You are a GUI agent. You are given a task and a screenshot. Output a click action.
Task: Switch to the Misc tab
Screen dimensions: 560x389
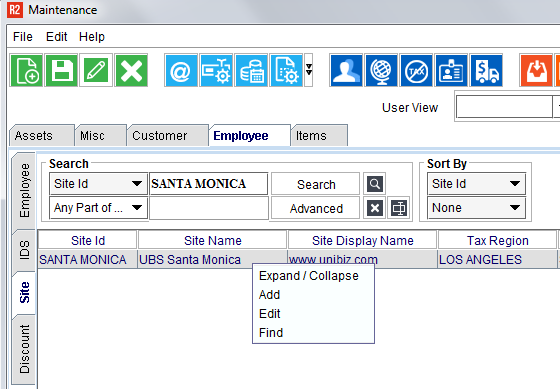coord(100,135)
